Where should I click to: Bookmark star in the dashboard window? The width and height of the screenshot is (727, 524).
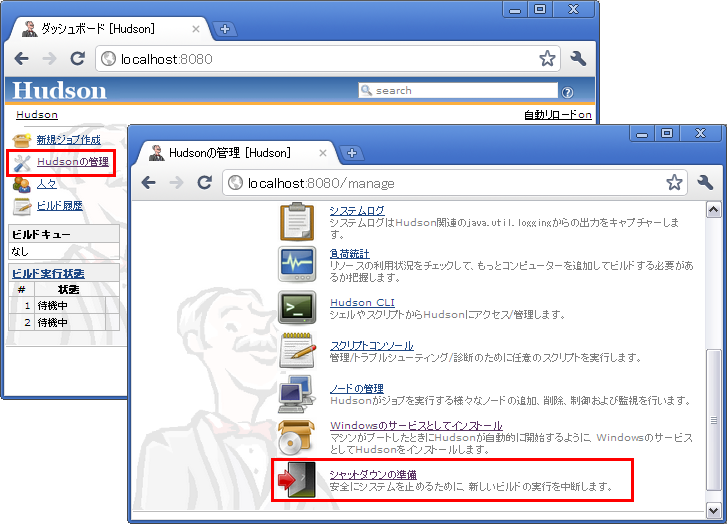click(x=547, y=58)
